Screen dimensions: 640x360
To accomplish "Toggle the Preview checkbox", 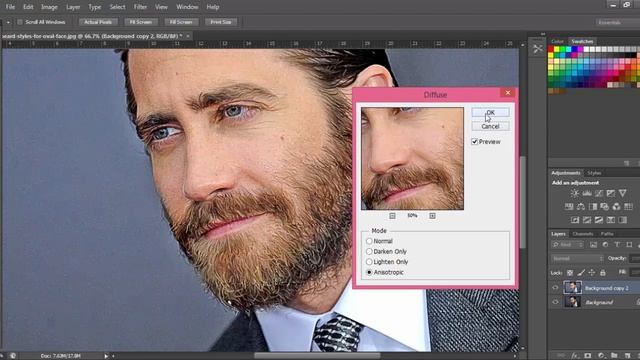I will (474, 142).
